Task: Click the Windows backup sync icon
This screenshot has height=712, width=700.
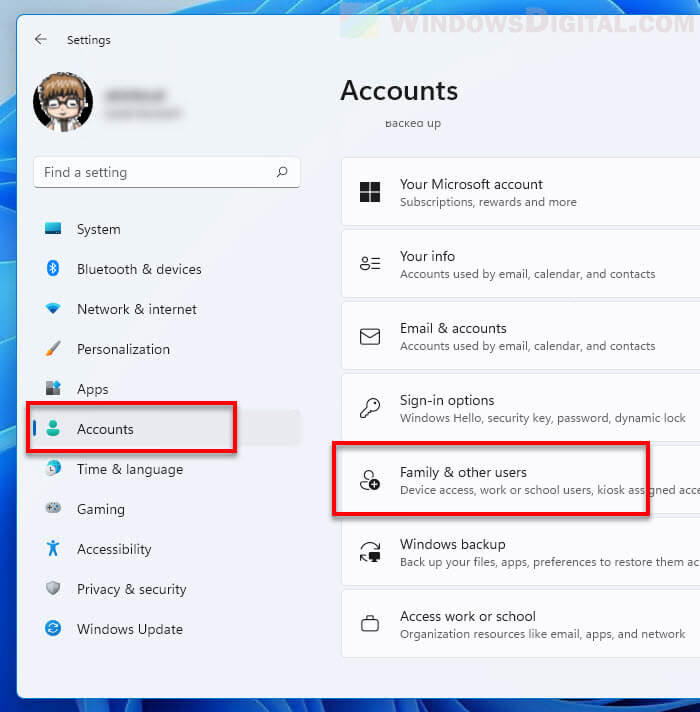Action: 370,552
